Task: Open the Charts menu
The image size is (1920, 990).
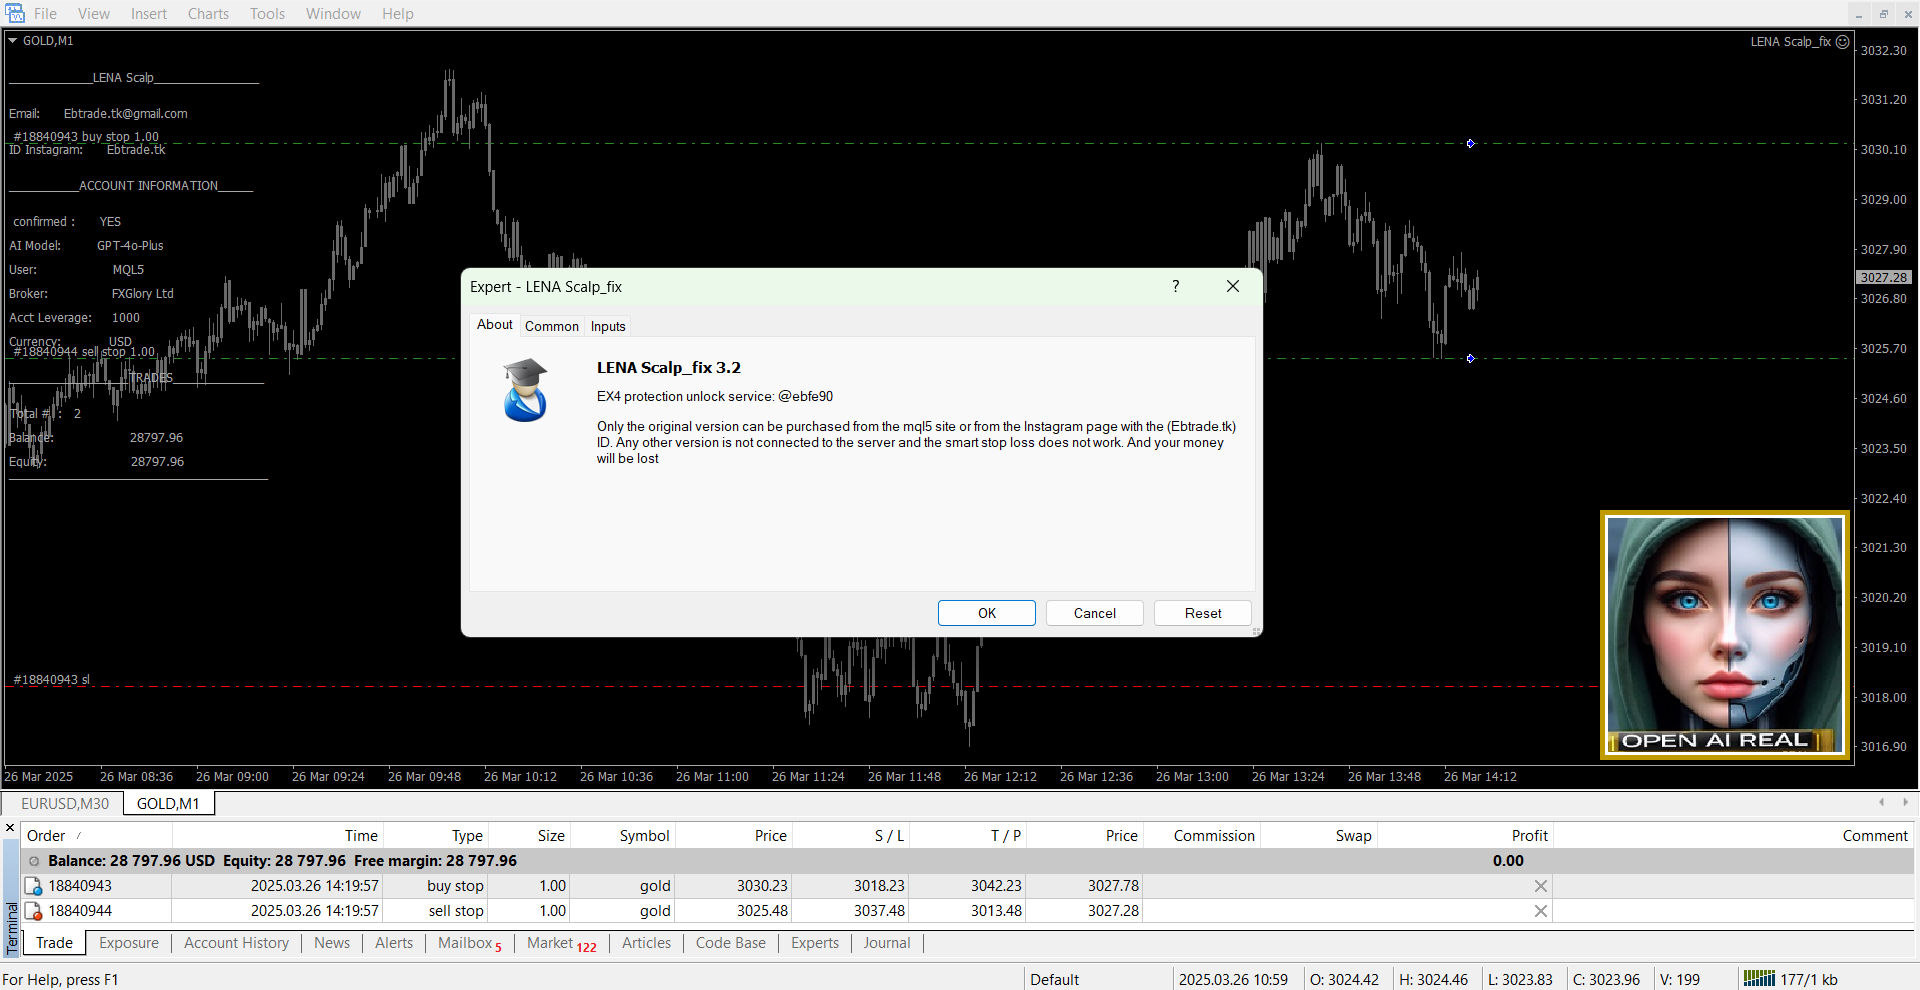Action: (208, 14)
